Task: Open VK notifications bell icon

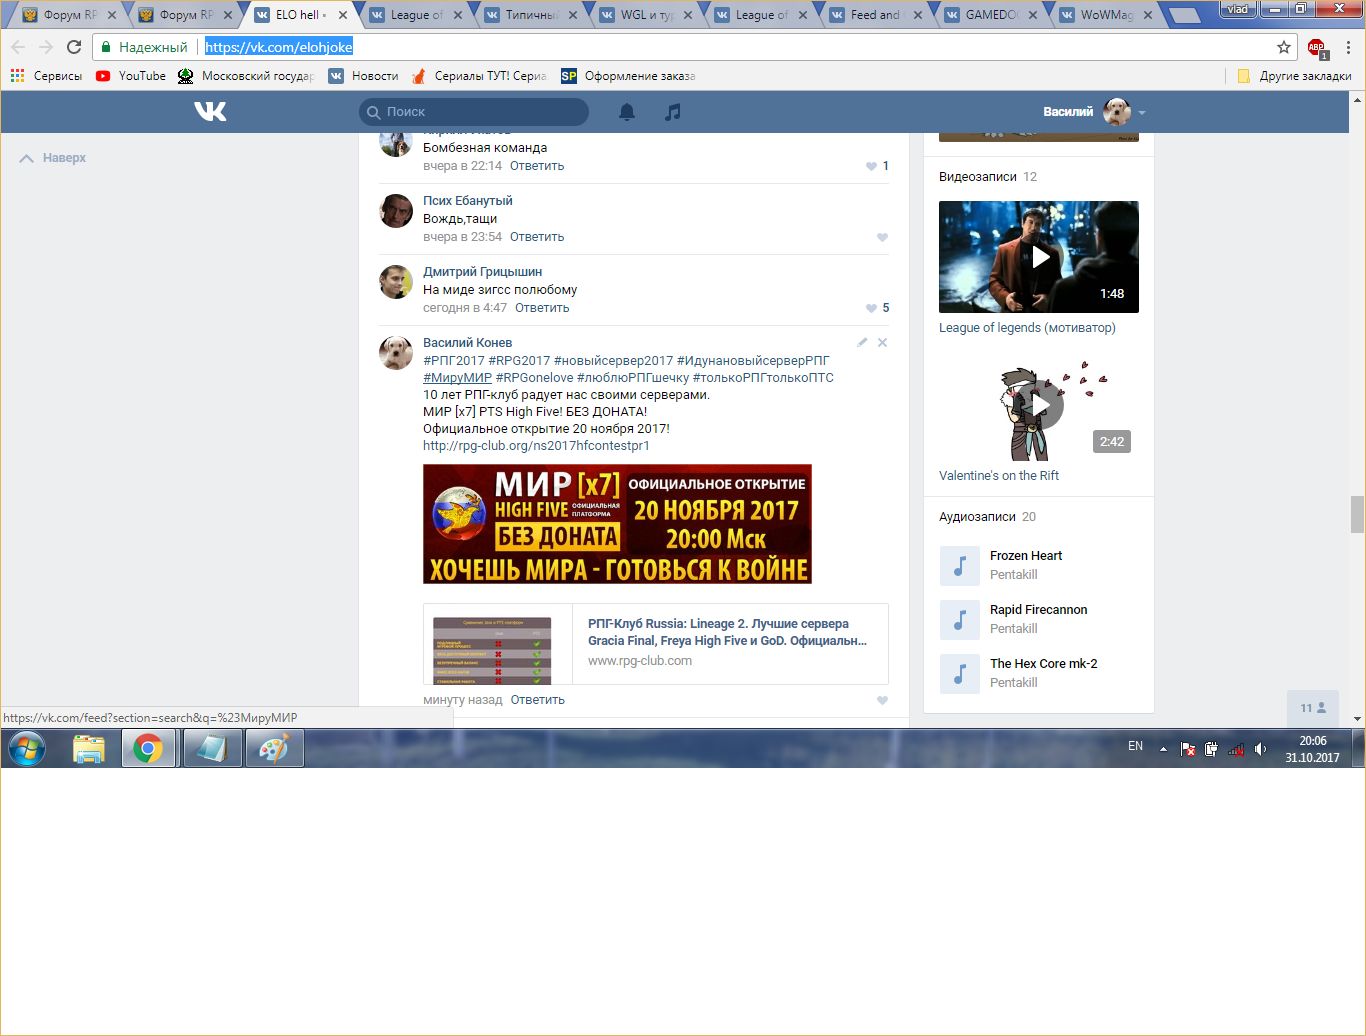Action: click(627, 112)
